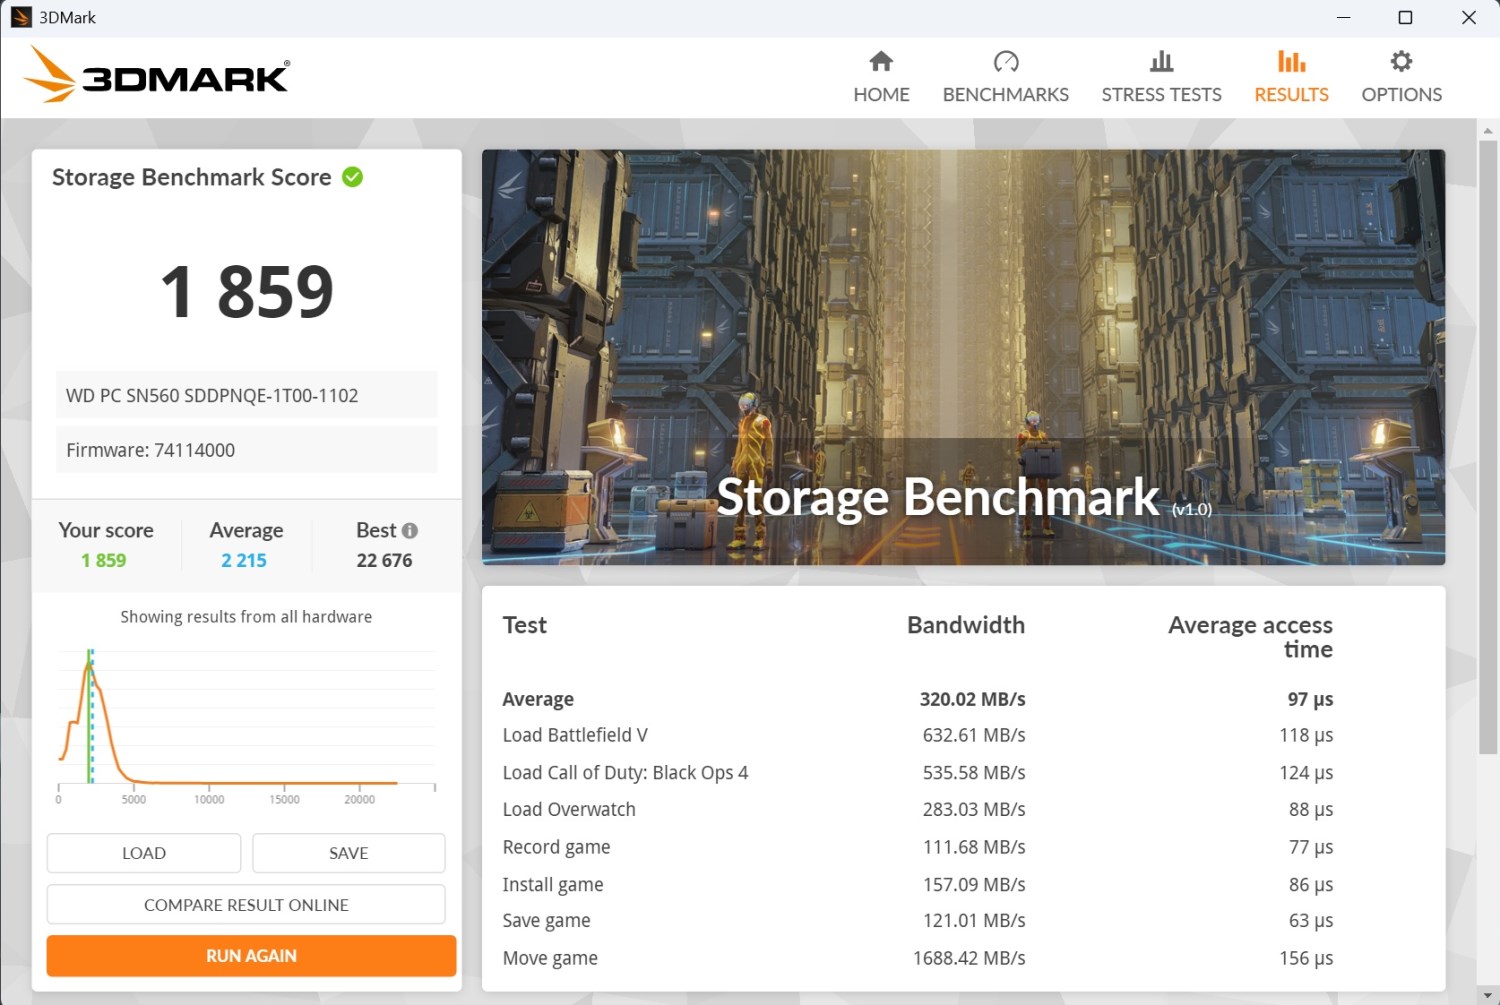Image resolution: width=1500 pixels, height=1005 pixels.
Task: Open Options via the gear icon
Action: pyautogui.click(x=1401, y=62)
